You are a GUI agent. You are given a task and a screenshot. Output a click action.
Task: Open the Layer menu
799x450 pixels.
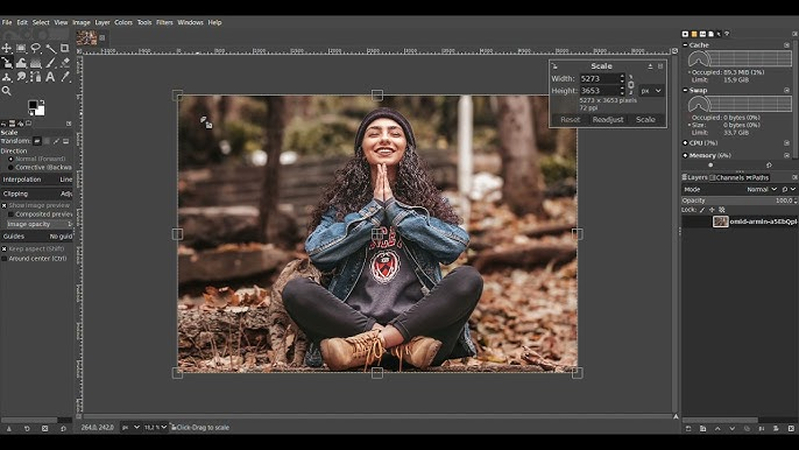(102, 22)
